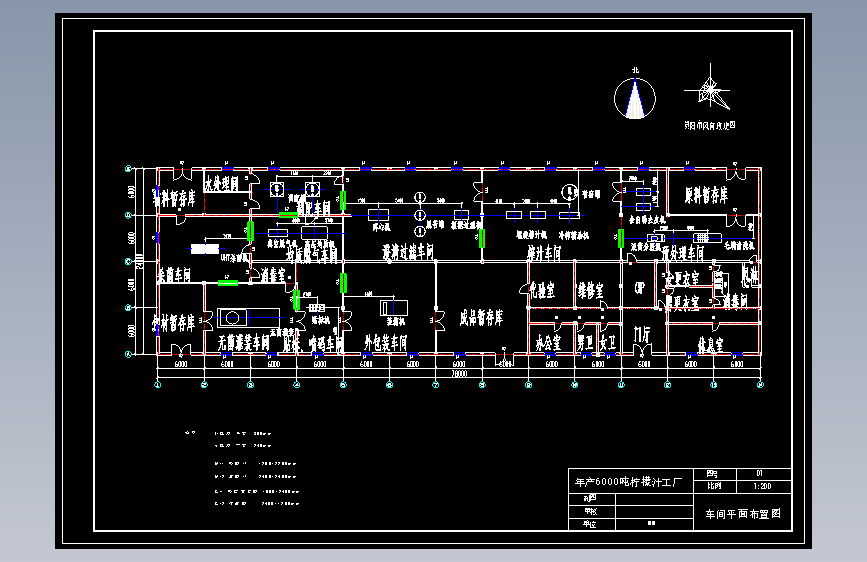Click the 消毒室 room label
The image size is (867, 562).
click(273, 275)
